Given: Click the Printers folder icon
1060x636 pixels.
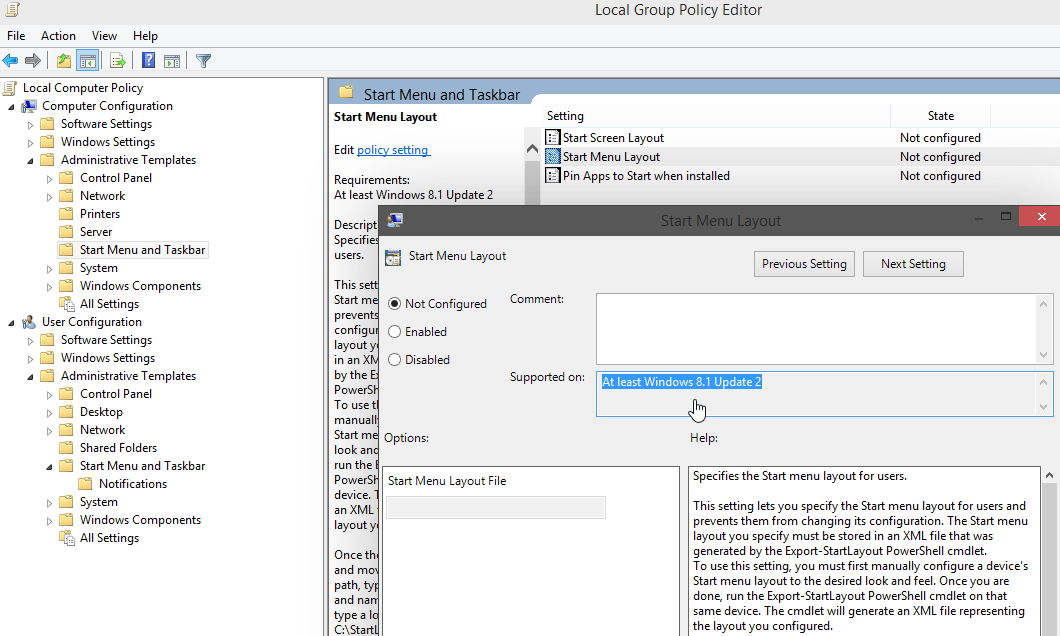Looking at the screenshot, I should point(66,214).
